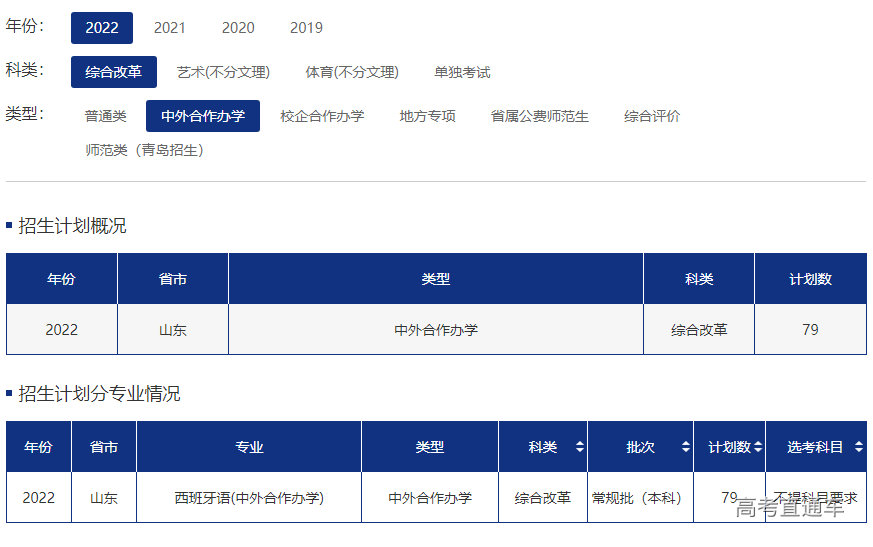Switch type to 普通类

106,116
